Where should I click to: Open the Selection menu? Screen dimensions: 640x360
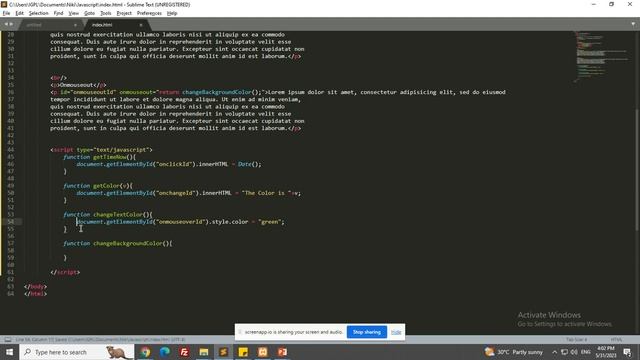(x=38, y=13)
